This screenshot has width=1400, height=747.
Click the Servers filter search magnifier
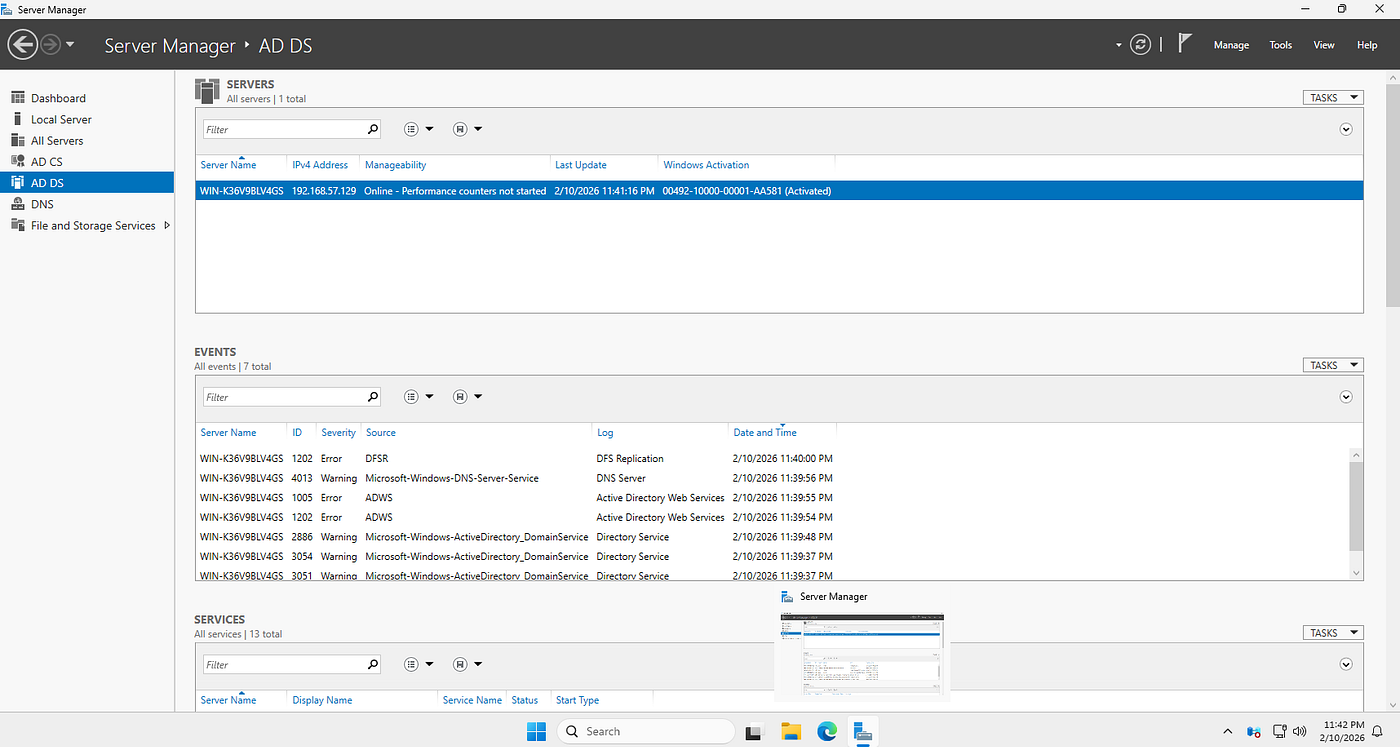(373, 129)
